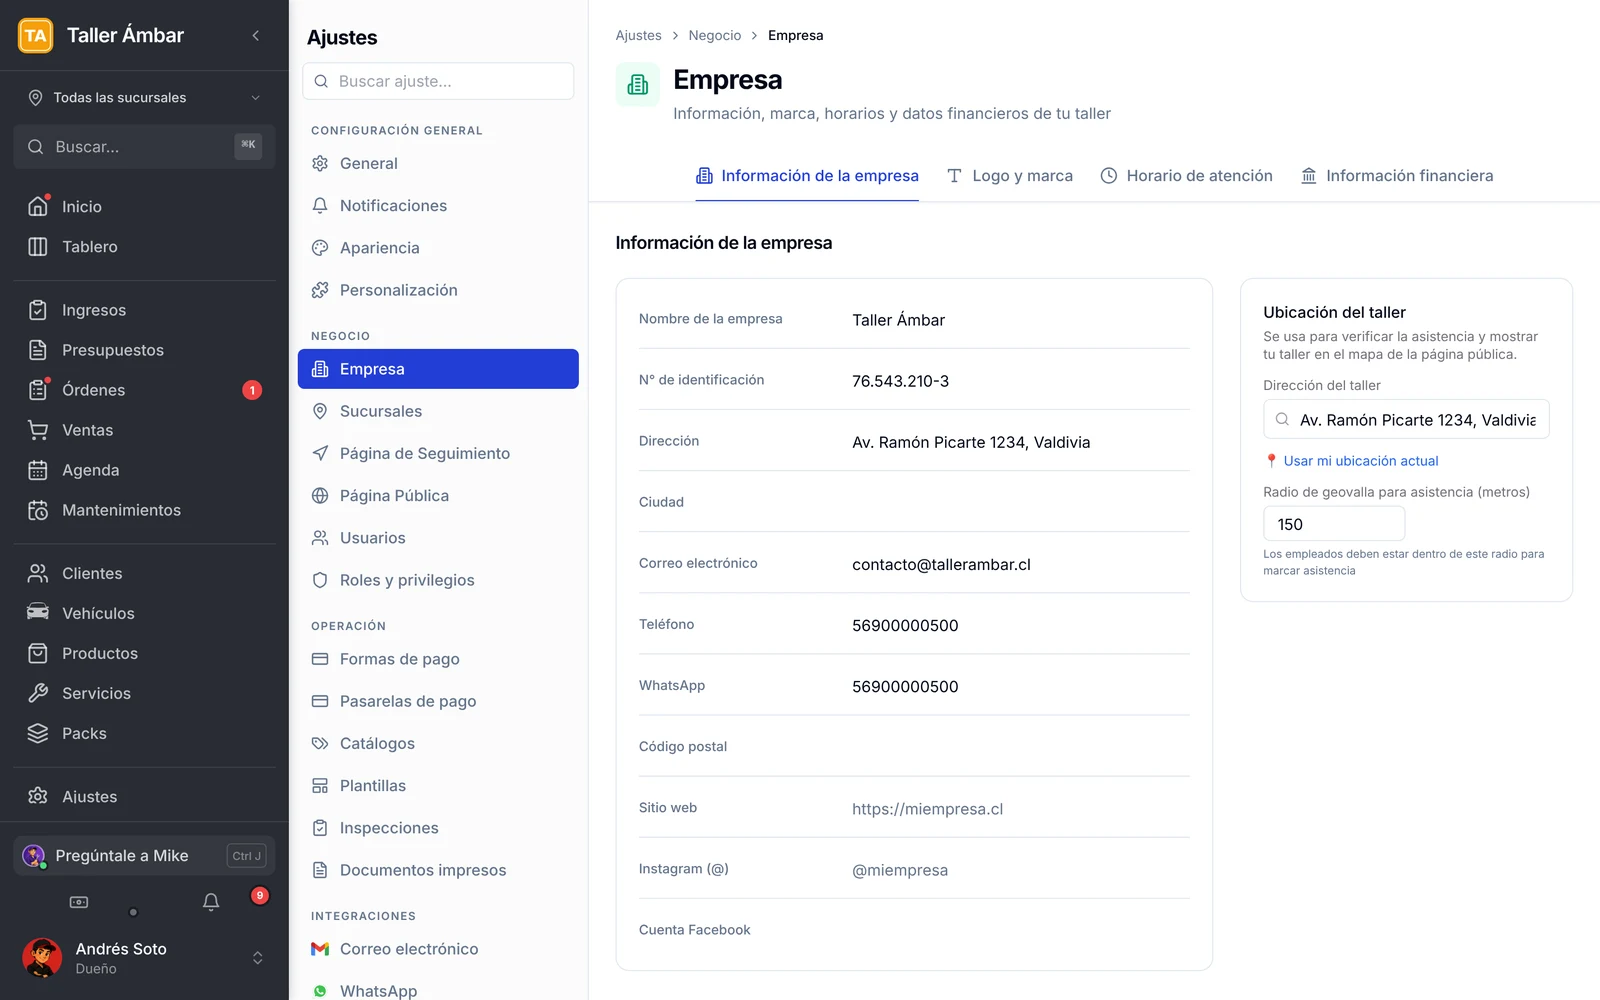1600x1000 pixels.
Task: Open Documentos impresos settings
Action: (438, 870)
